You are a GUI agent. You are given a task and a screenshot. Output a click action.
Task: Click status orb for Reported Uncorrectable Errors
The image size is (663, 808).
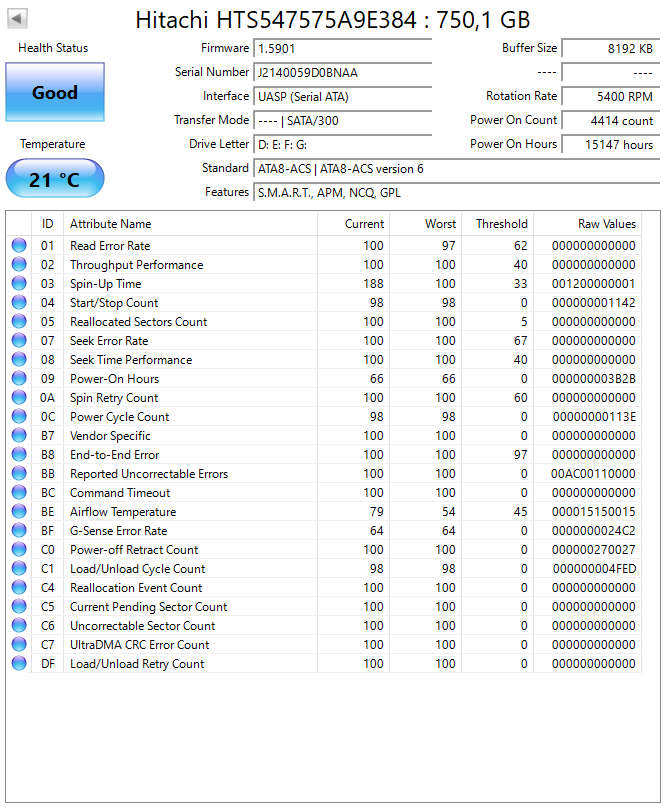[19, 474]
